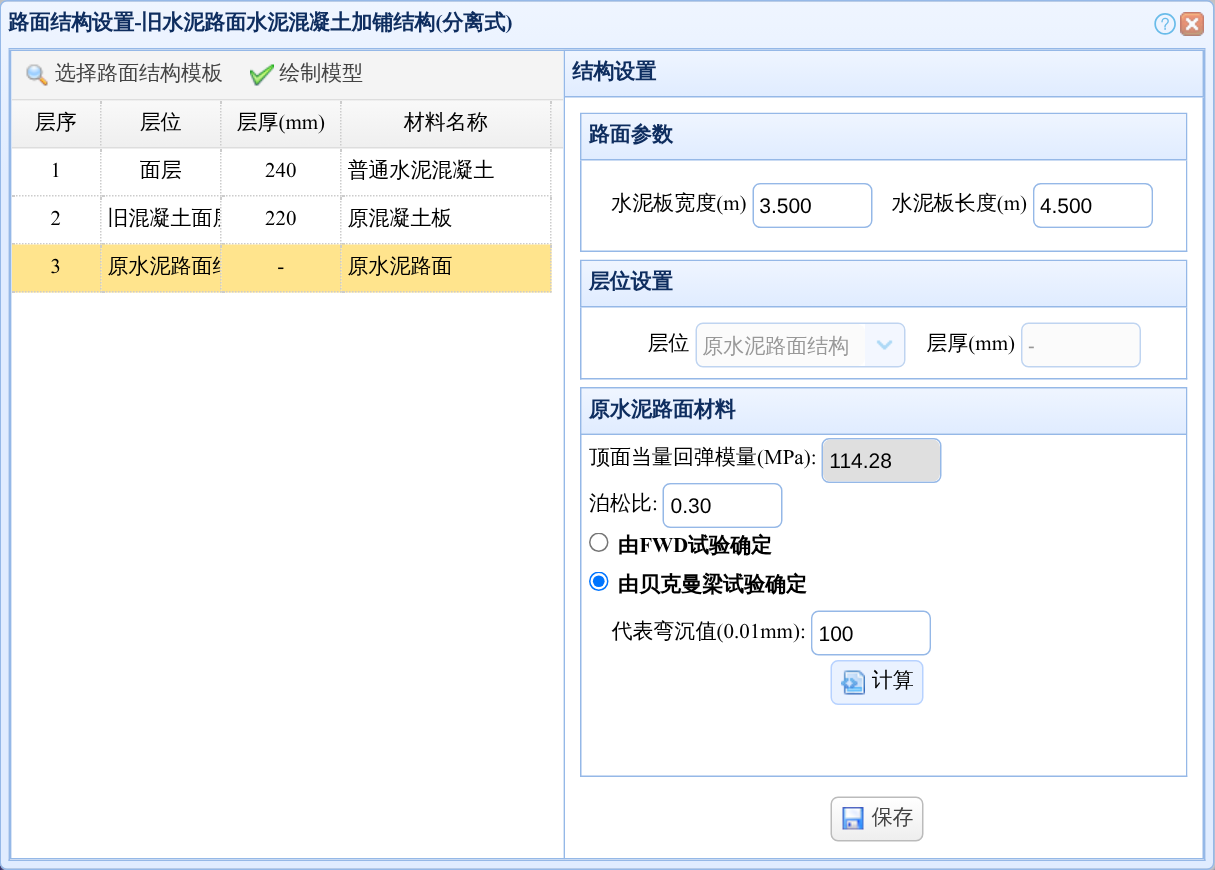The width and height of the screenshot is (1215, 870).
Task: Click the 顶面当量回弹模量 value field
Action: pos(881,460)
